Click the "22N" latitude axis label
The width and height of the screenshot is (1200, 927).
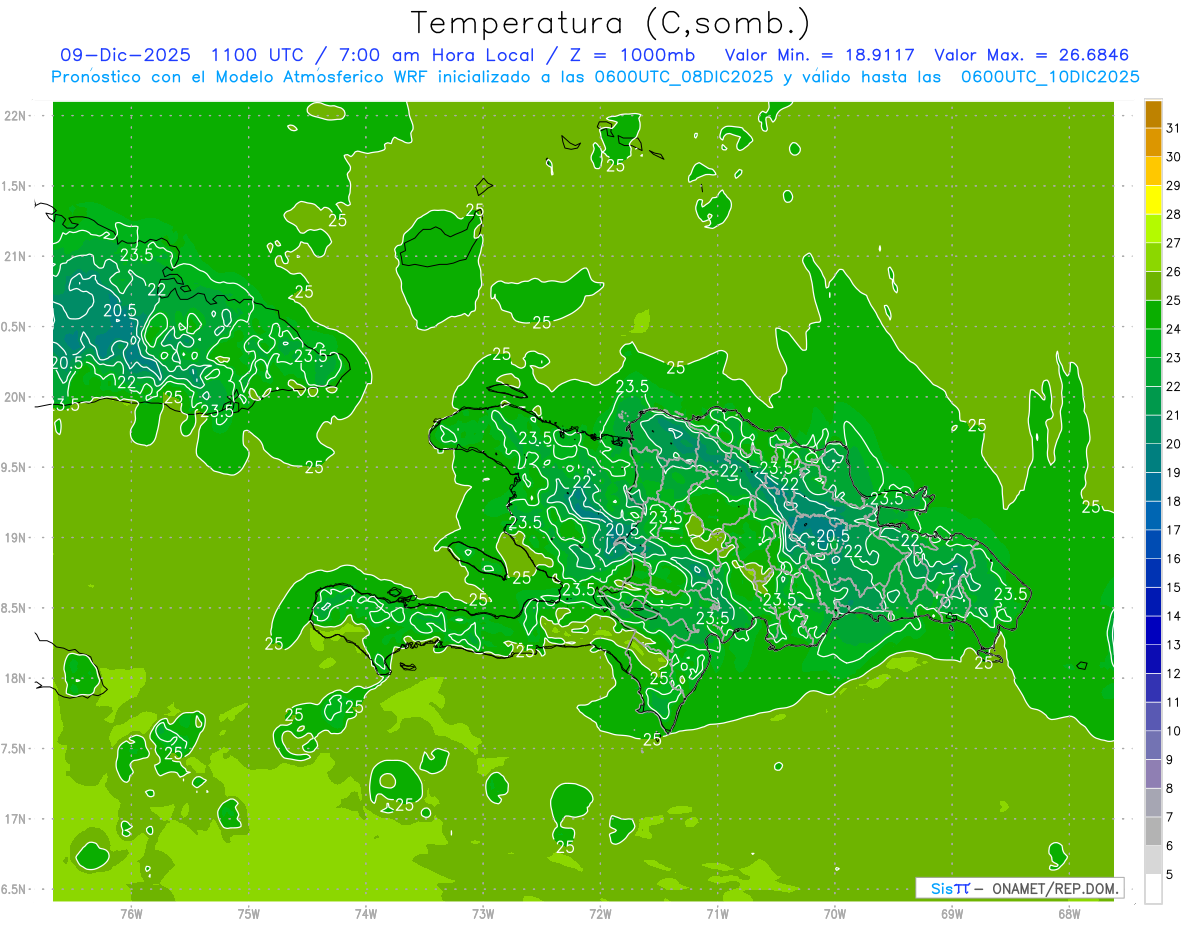[x=17, y=116]
